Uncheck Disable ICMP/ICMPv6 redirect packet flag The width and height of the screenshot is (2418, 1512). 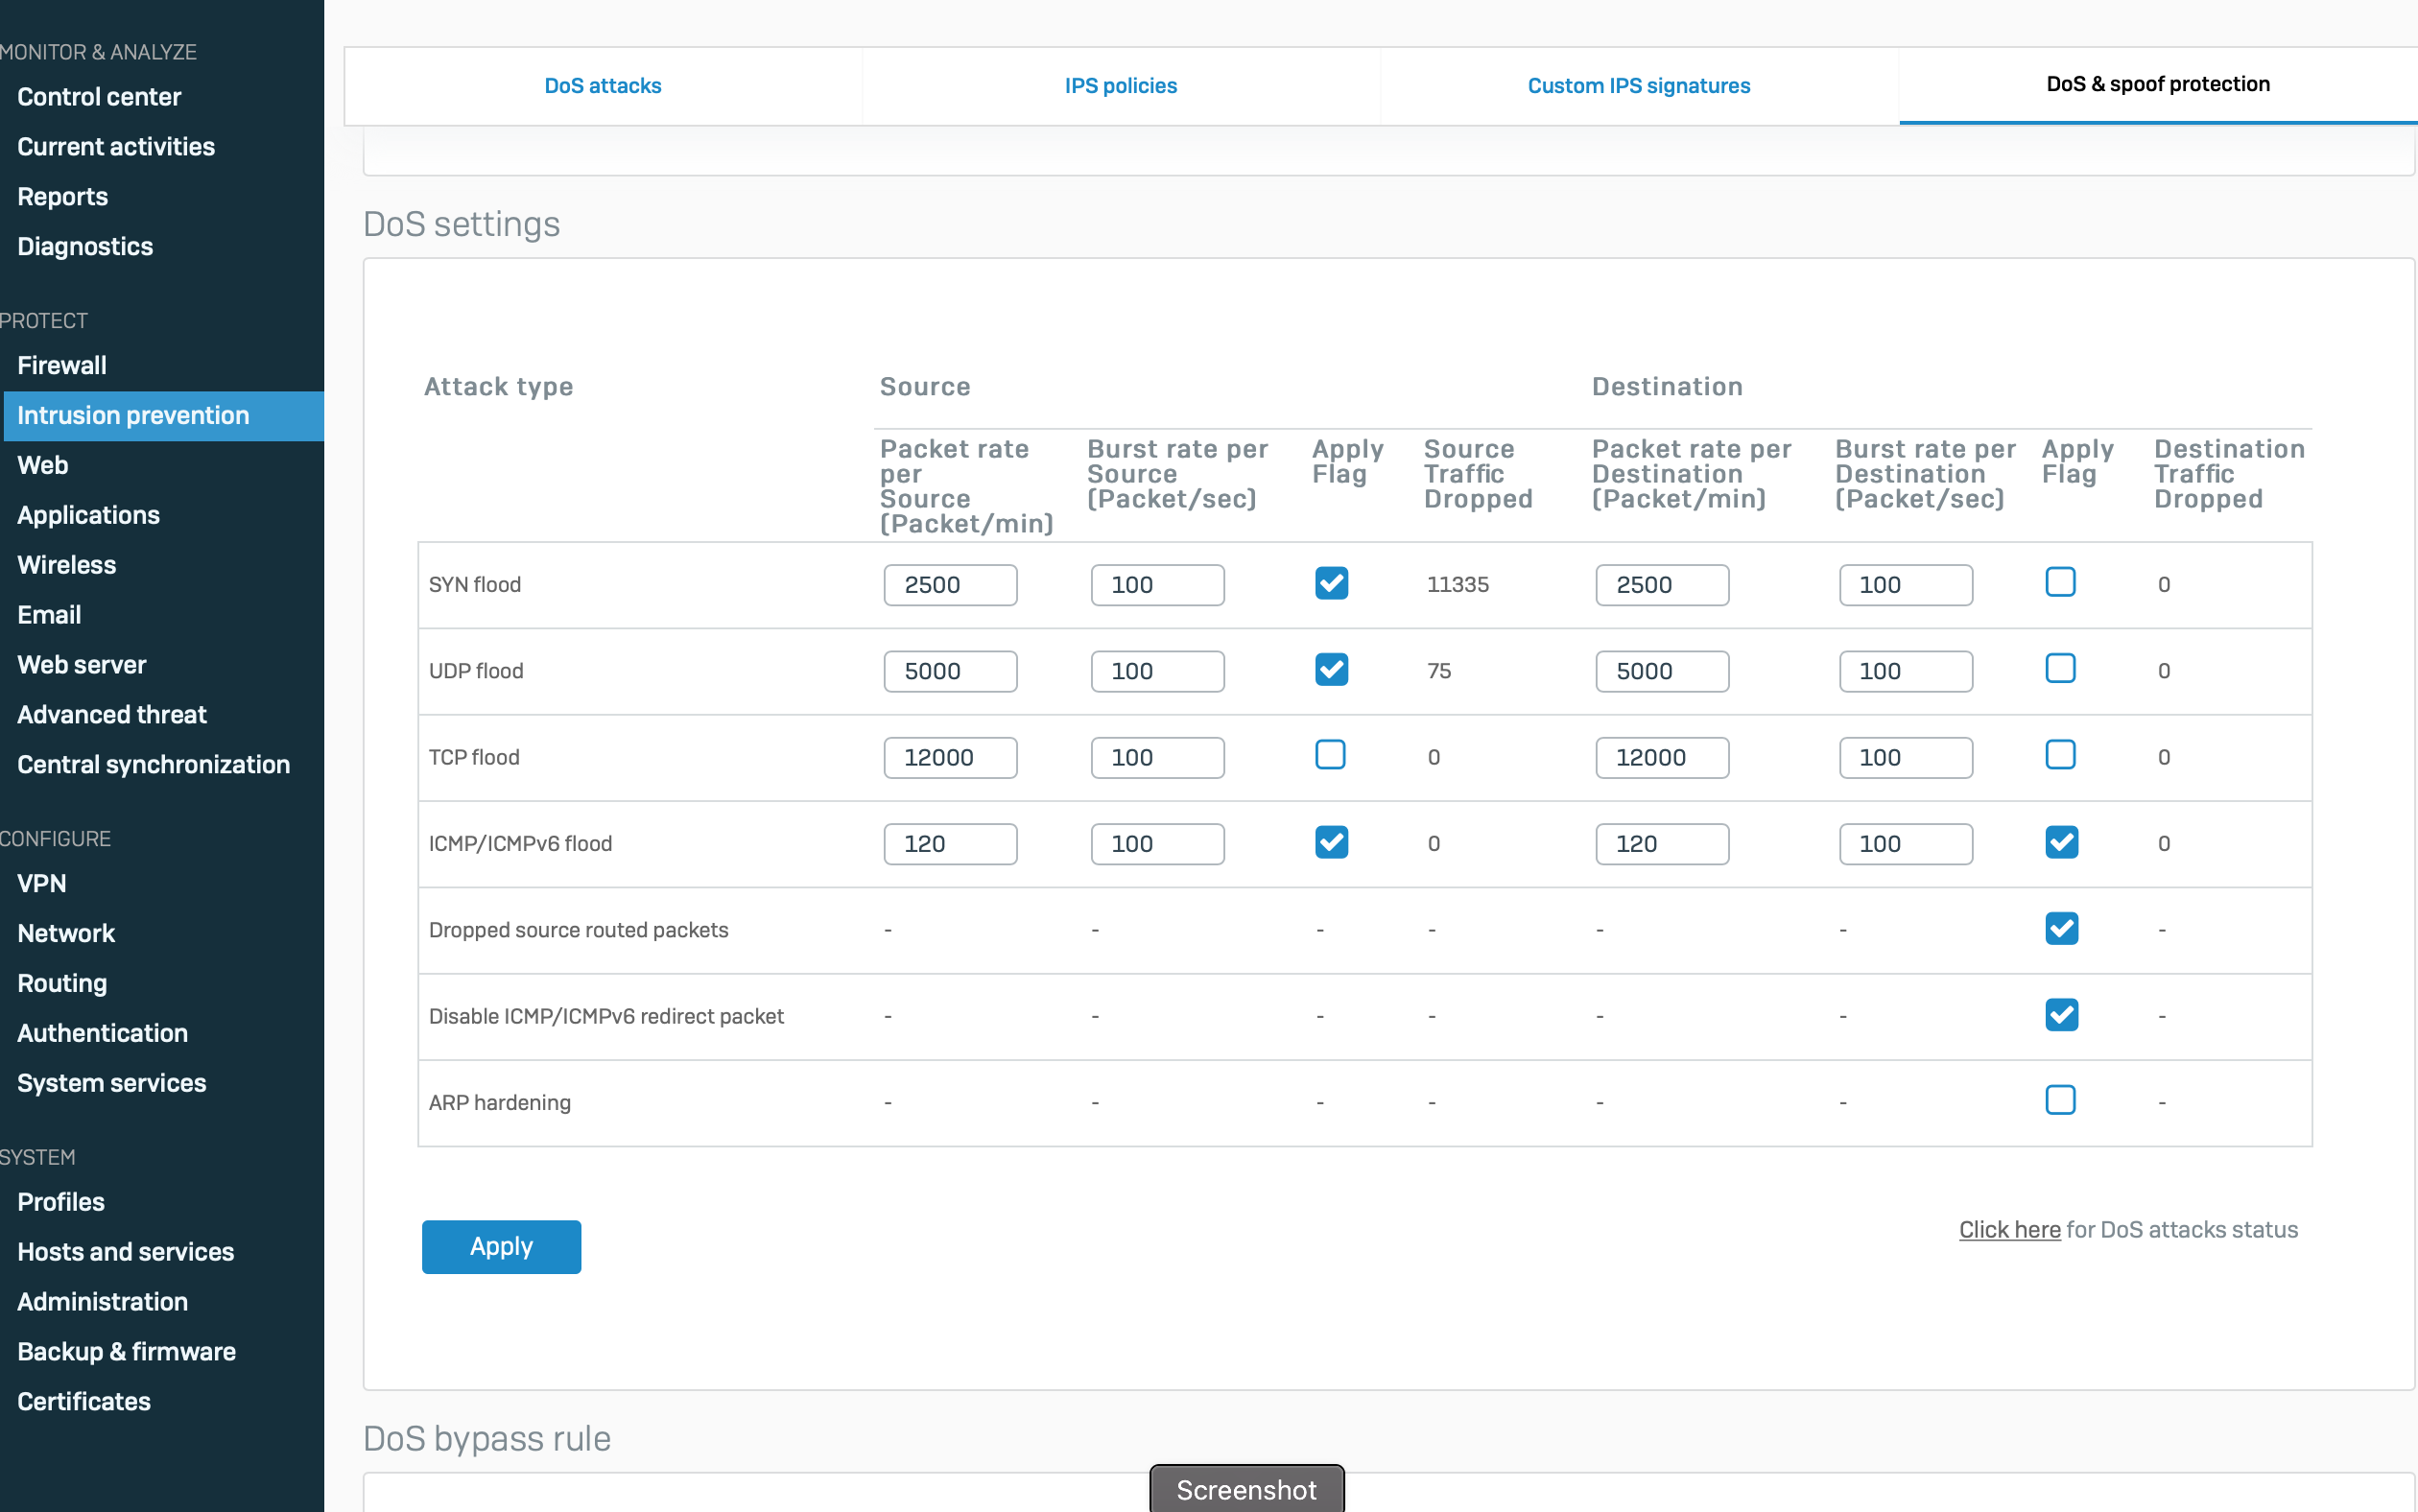[2061, 1014]
